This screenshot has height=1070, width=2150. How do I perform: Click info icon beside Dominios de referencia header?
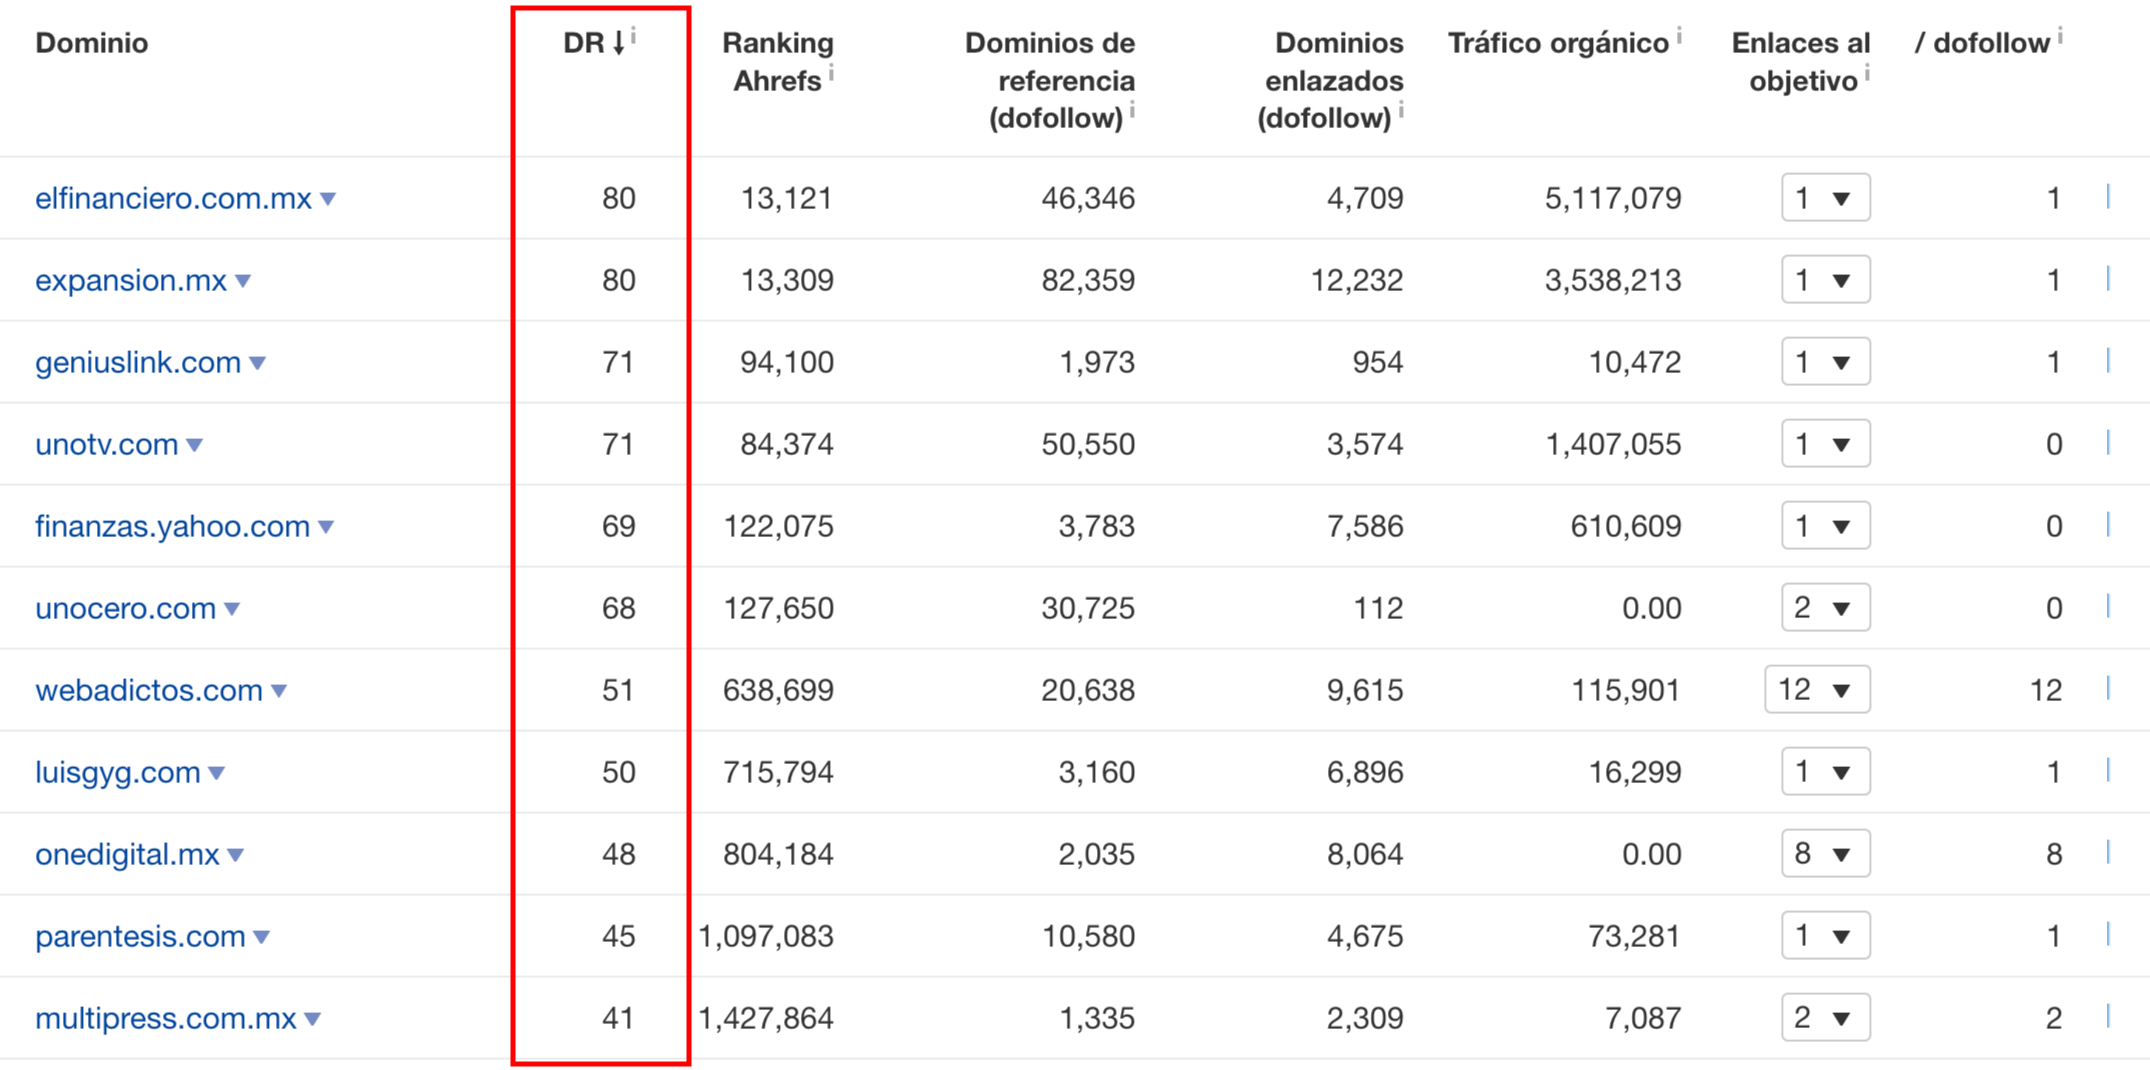click(1132, 110)
